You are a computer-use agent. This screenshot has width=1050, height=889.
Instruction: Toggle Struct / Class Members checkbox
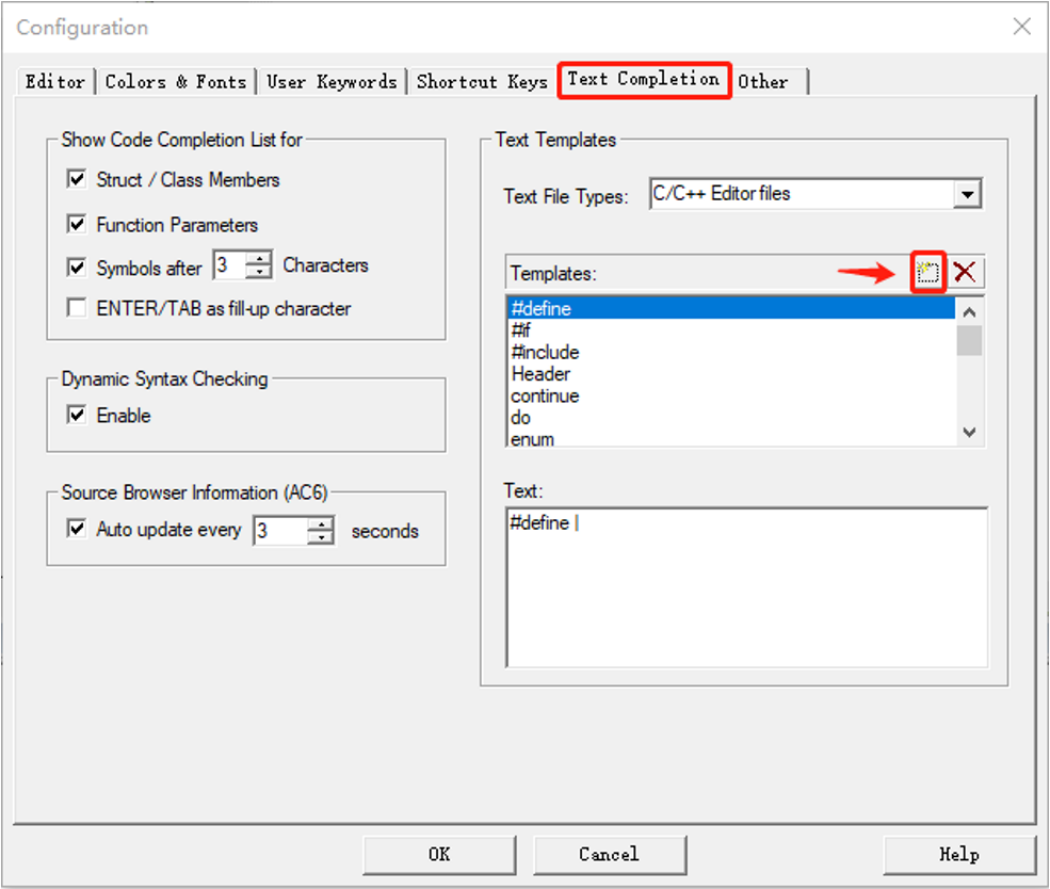(76, 180)
